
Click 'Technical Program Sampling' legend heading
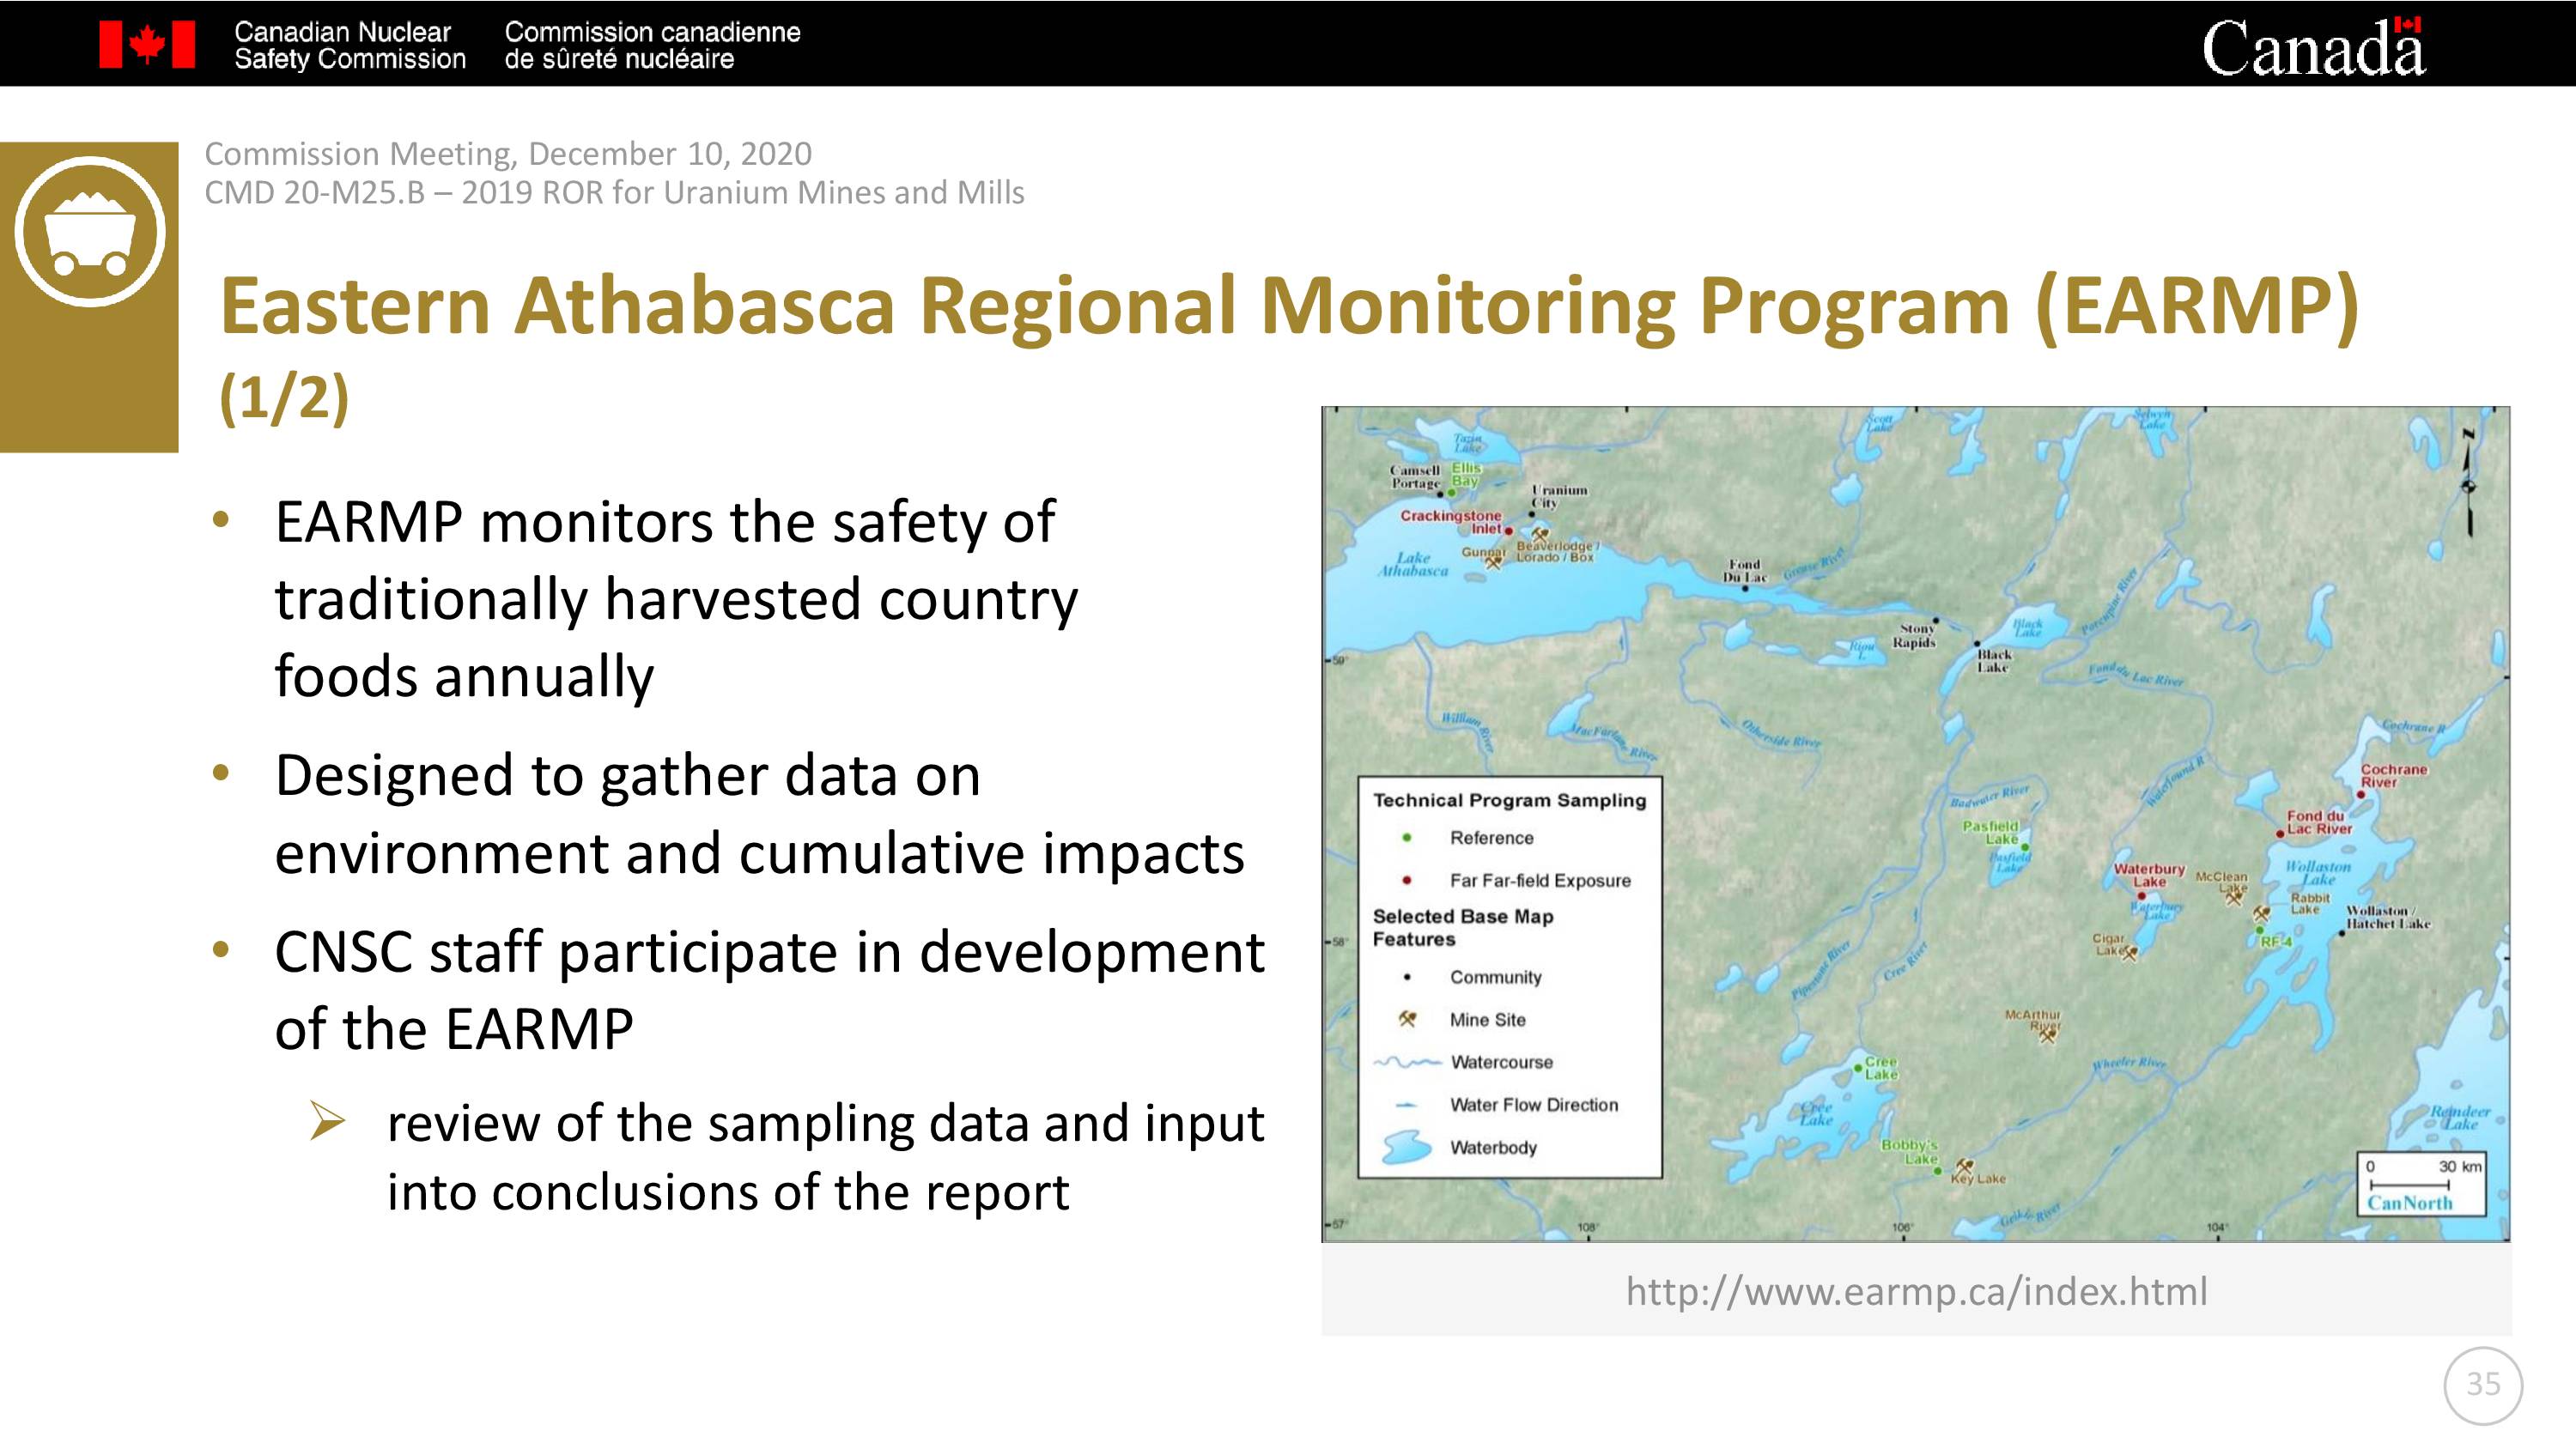pyautogui.click(x=1509, y=800)
